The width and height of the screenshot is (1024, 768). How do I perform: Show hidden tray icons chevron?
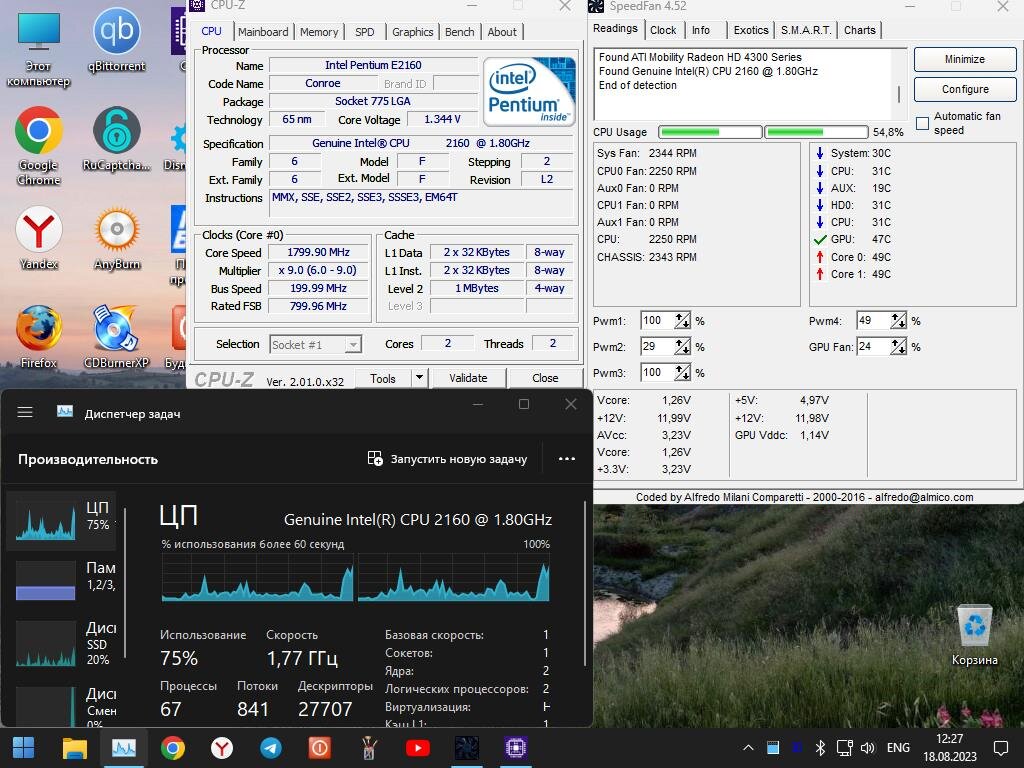click(x=748, y=748)
